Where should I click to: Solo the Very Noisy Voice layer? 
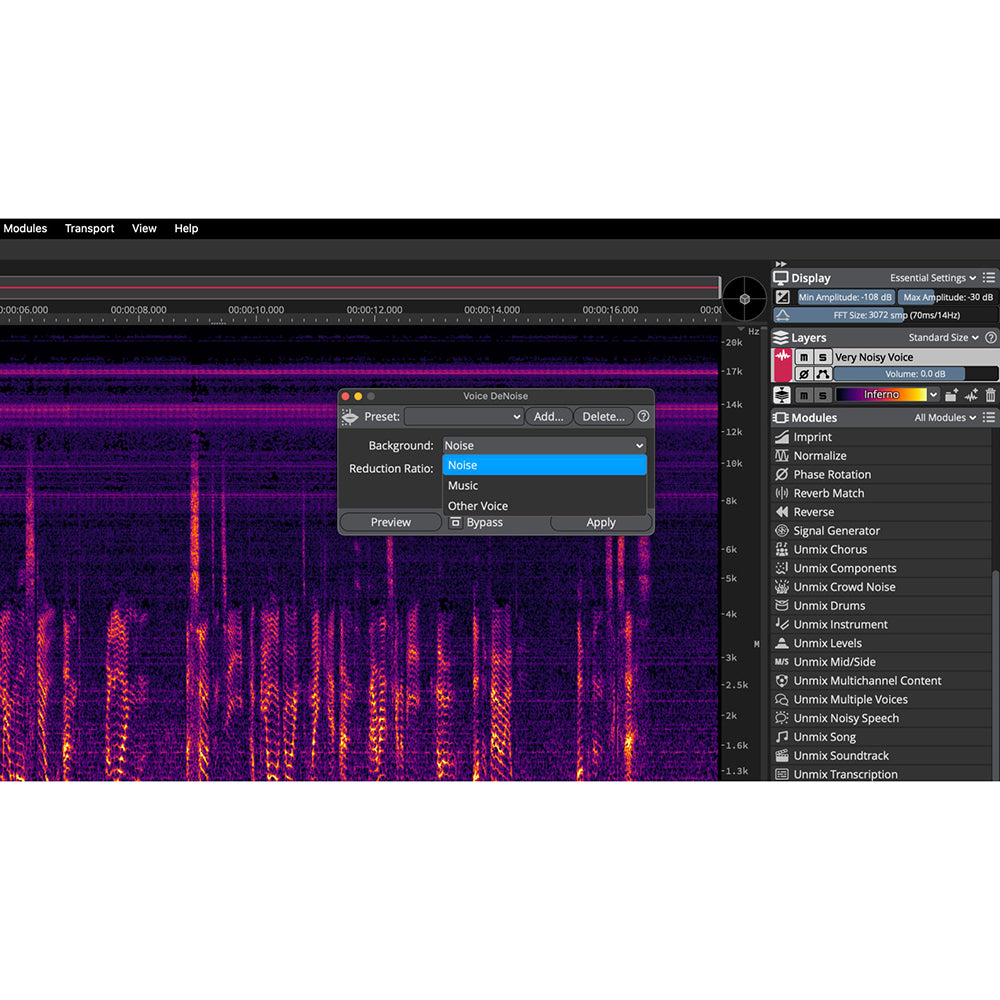coord(822,357)
